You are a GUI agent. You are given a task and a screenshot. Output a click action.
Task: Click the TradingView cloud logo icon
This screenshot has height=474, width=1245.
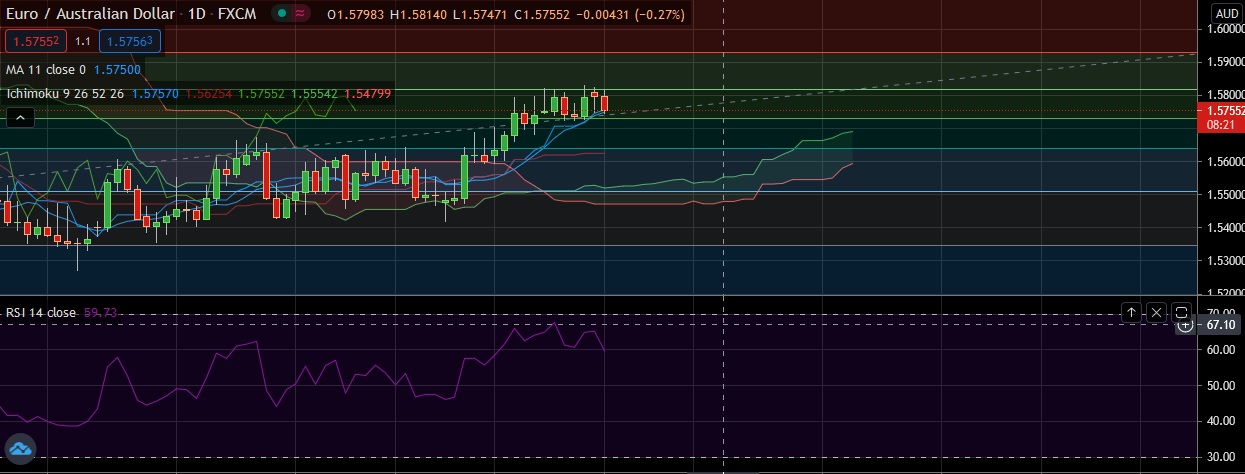tap(20, 447)
